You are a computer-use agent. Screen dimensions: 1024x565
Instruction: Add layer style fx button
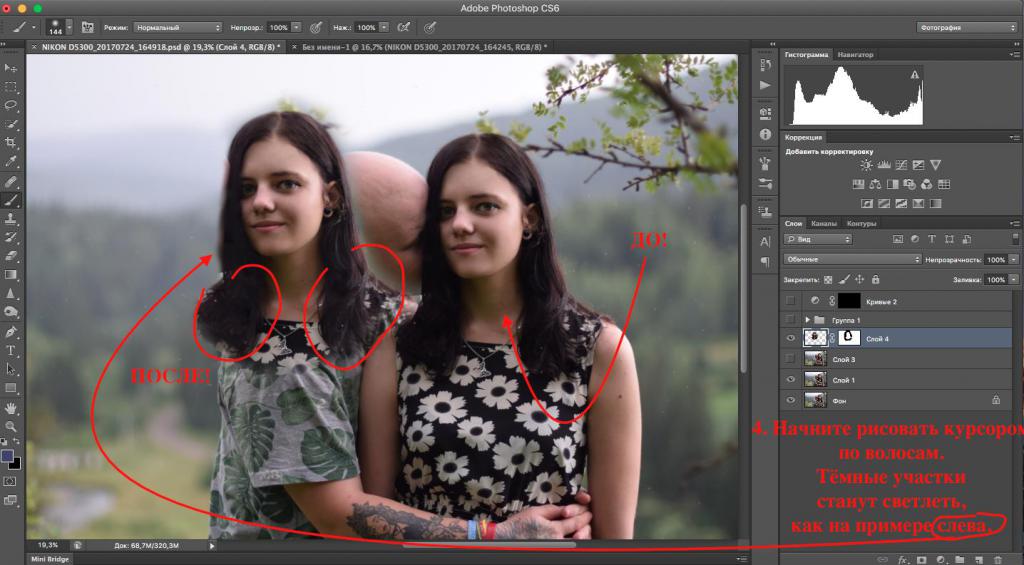click(903, 560)
